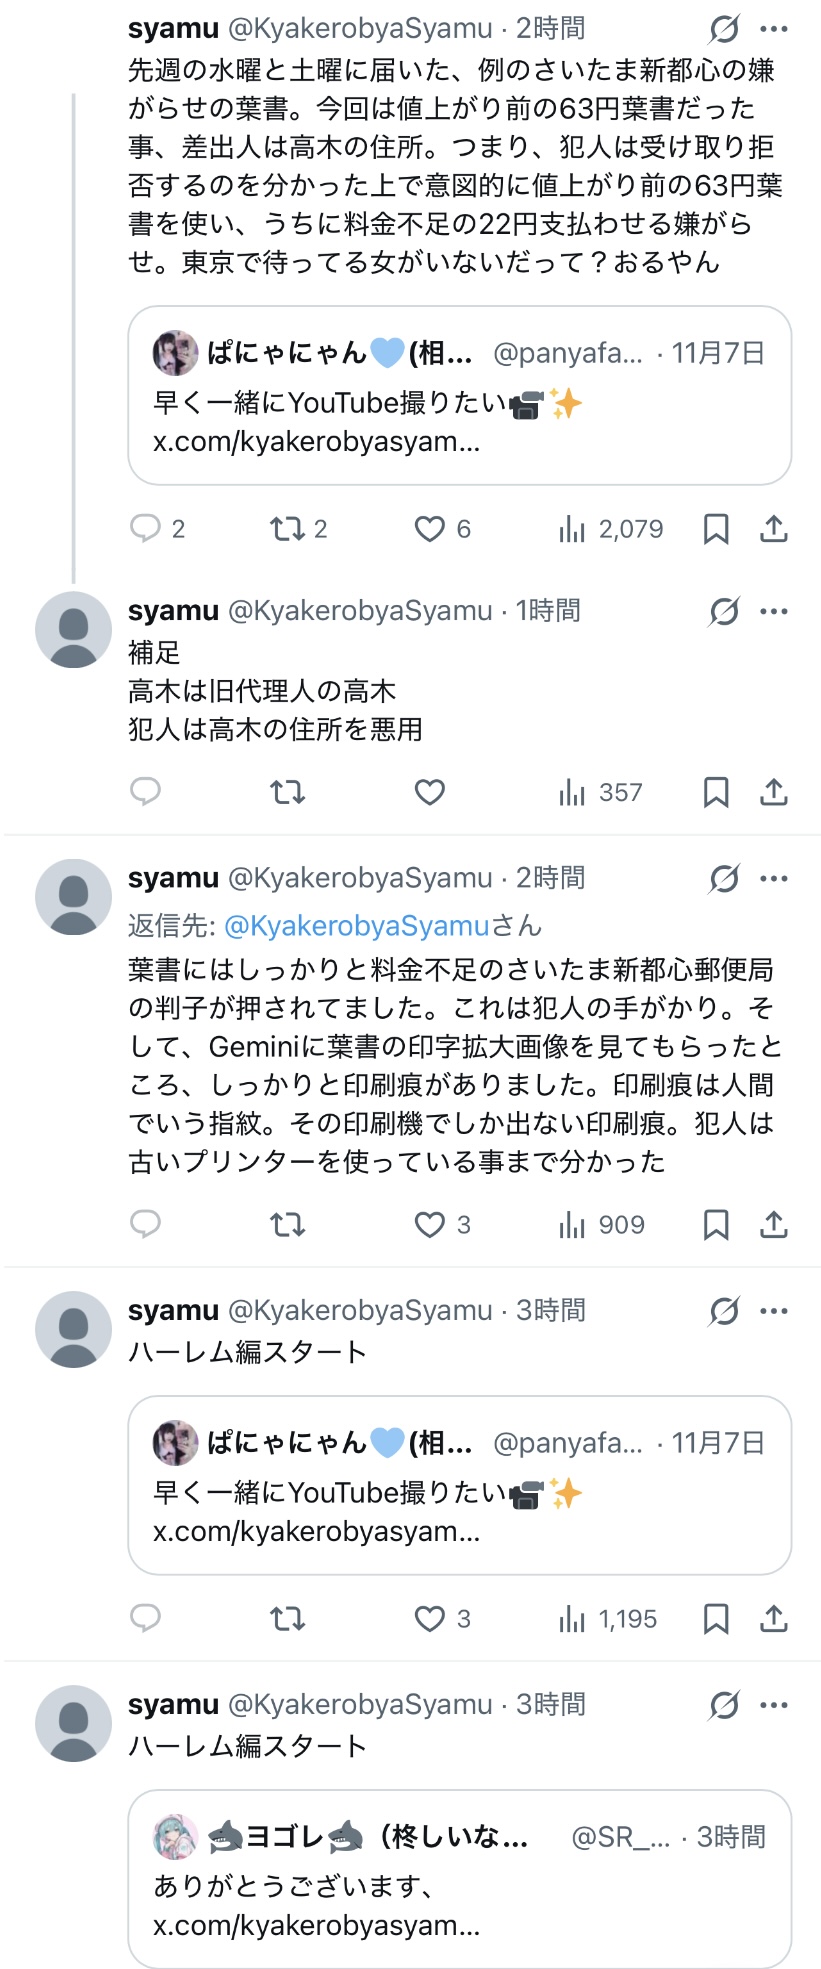Bookmark the tweet with 2,079 views
This screenshot has height=1969, width=821.
click(x=716, y=529)
